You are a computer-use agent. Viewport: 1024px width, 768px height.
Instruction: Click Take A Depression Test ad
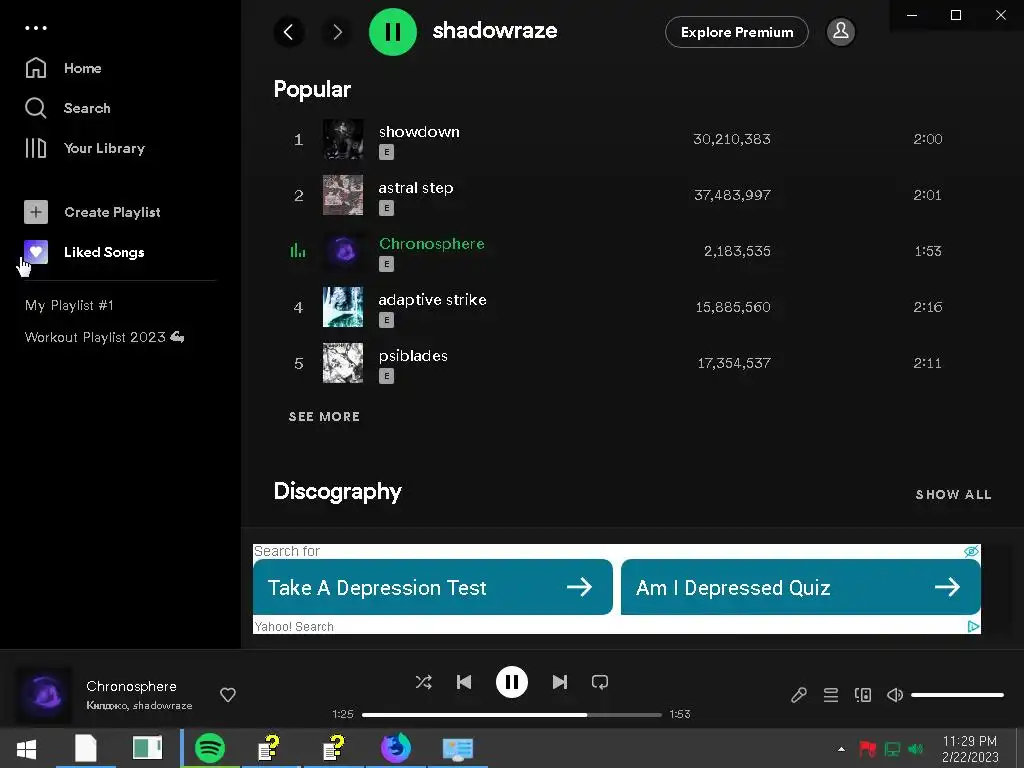tap(432, 587)
